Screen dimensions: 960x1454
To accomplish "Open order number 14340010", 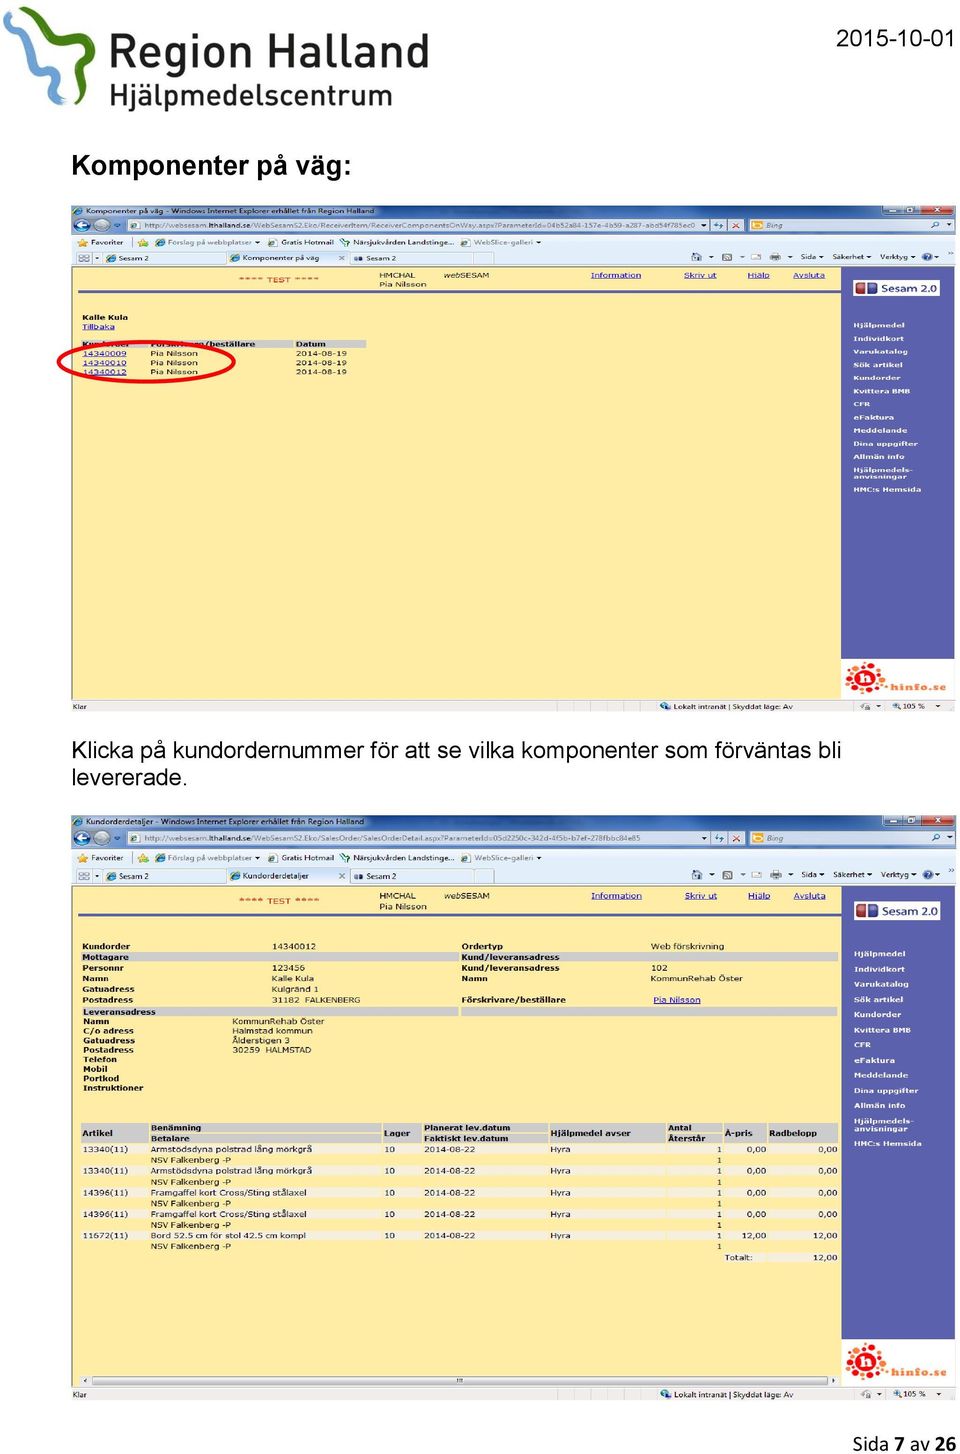I will [x=104, y=363].
